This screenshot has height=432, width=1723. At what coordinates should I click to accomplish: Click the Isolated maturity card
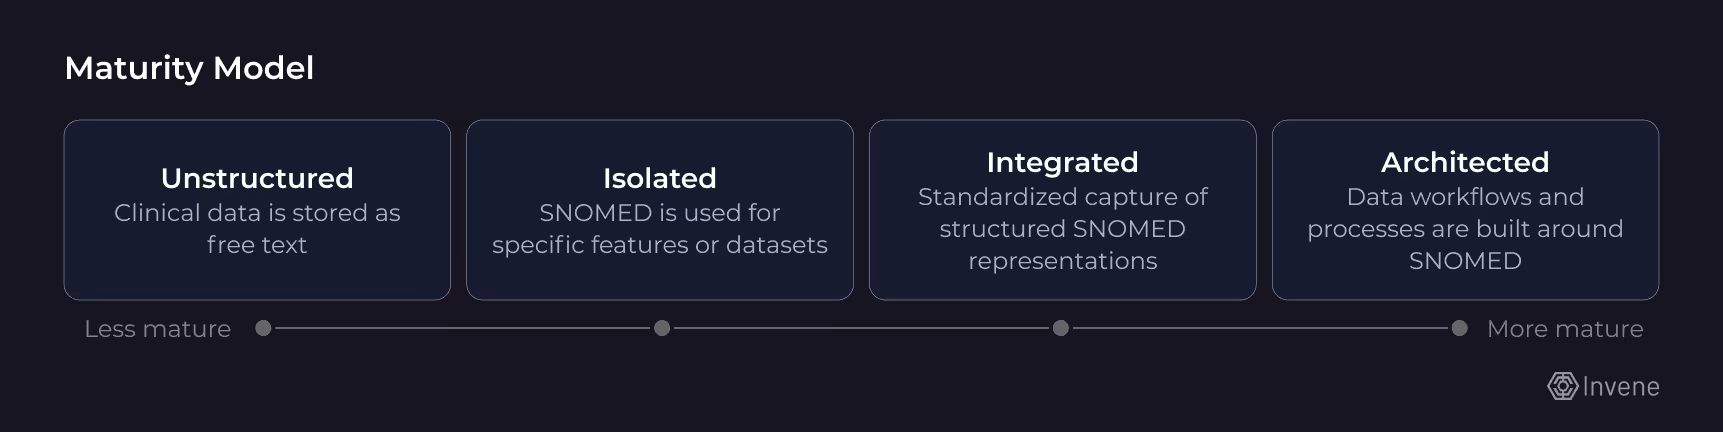(x=660, y=210)
